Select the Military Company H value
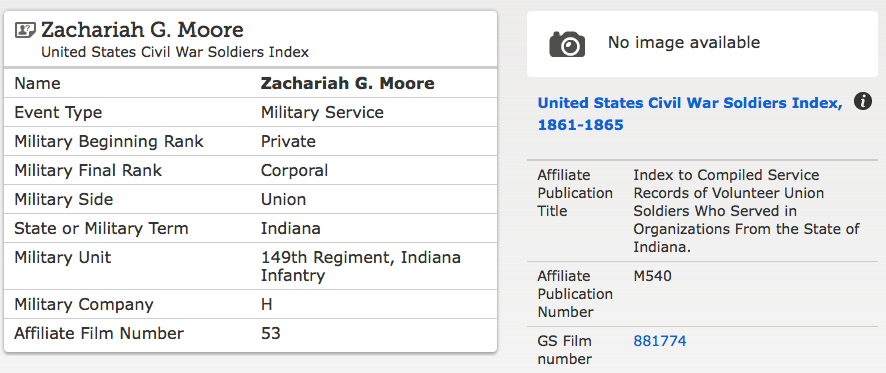The height and width of the screenshot is (373, 886). tap(267, 305)
